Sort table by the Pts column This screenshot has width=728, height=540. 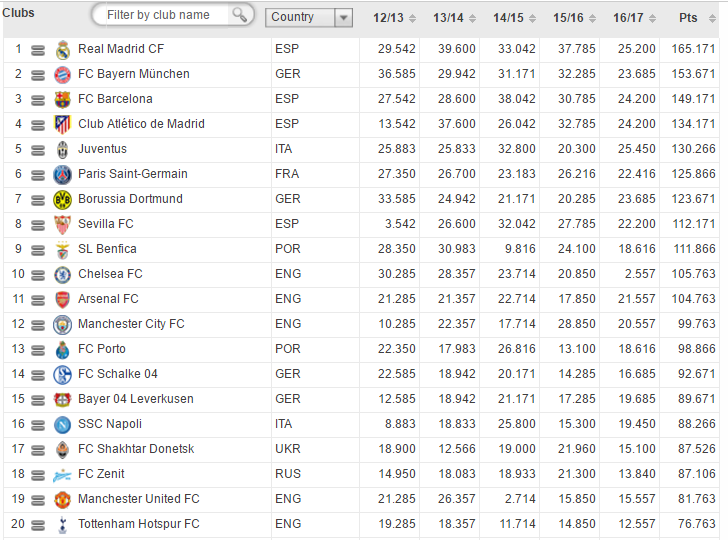(688, 18)
